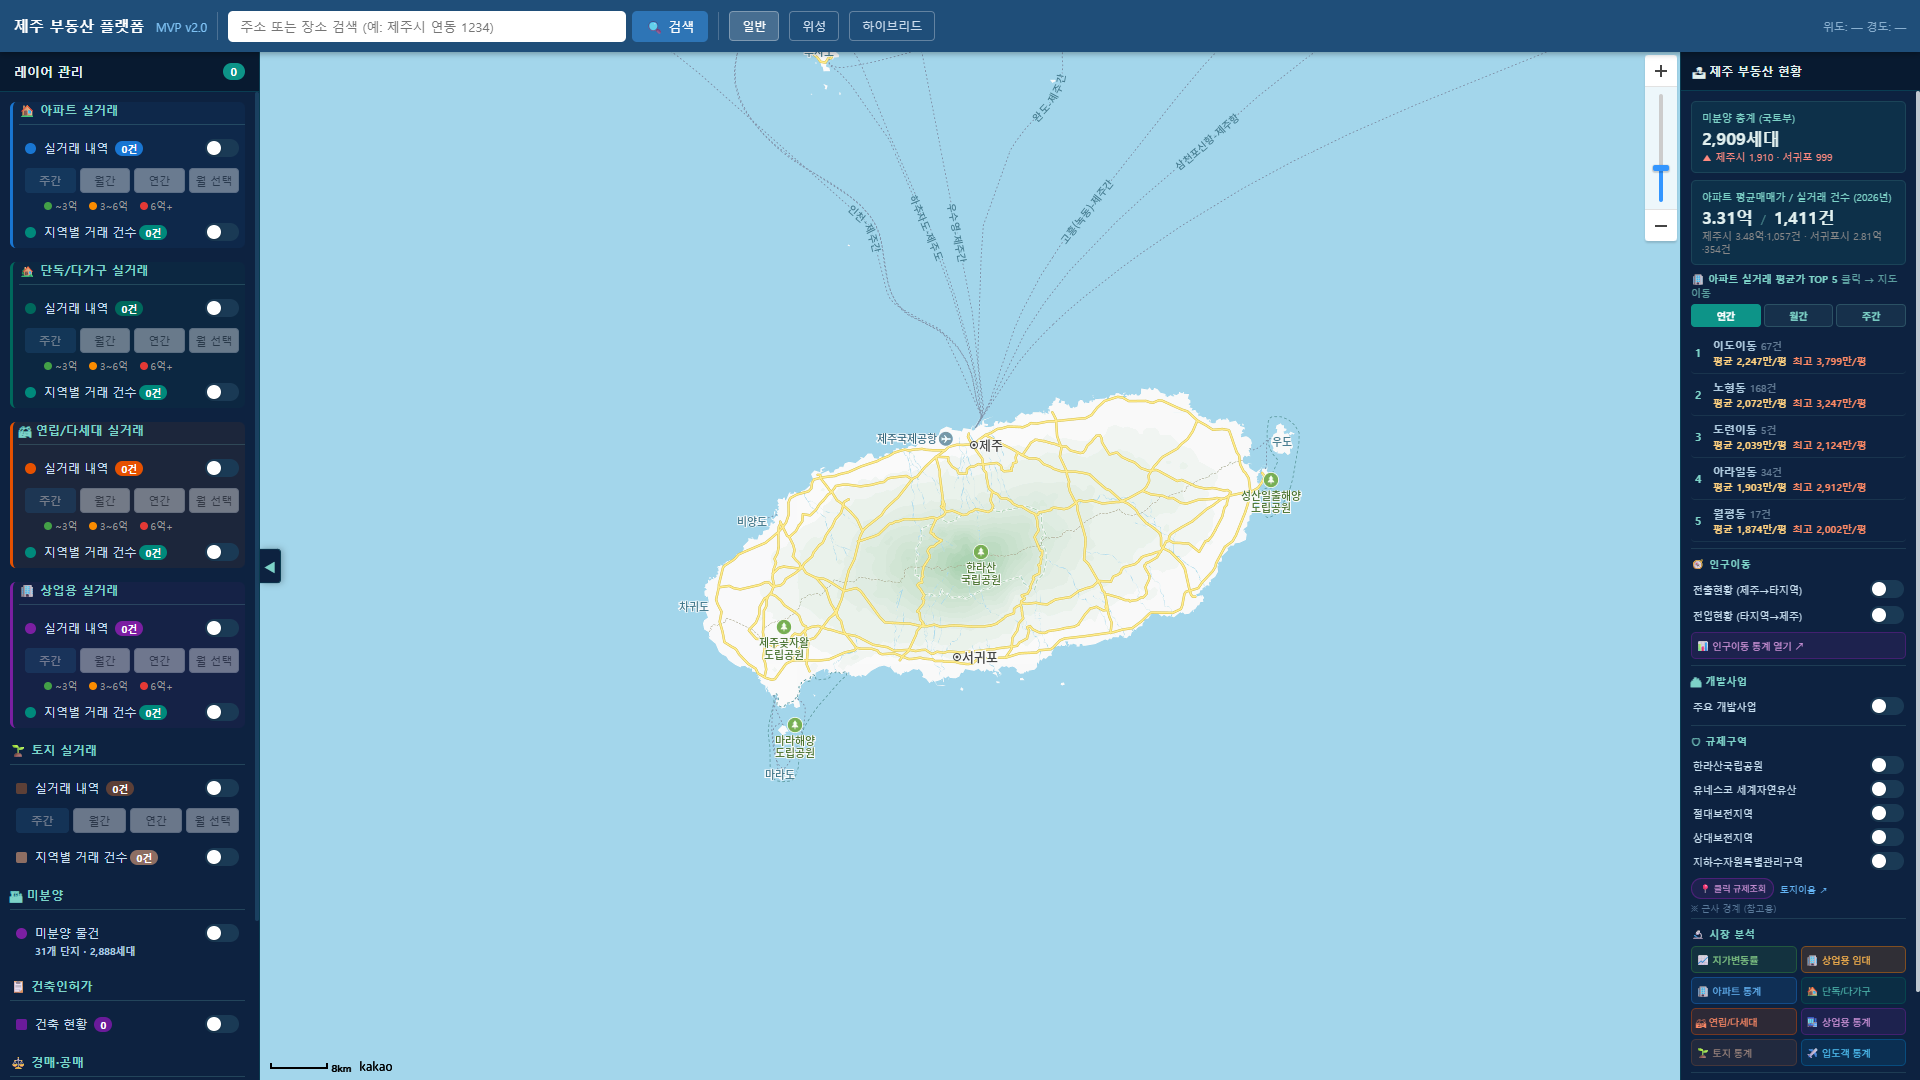The image size is (1920, 1080).
Task: Click the 제주 부동산 현황 header icon
Action: click(1698, 72)
